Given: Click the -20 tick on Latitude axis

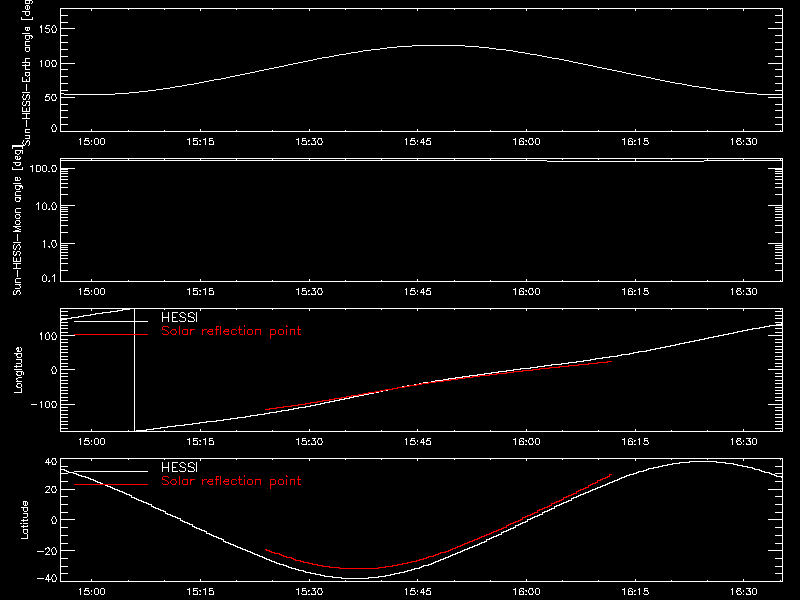Looking at the screenshot, I should click(47, 551).
